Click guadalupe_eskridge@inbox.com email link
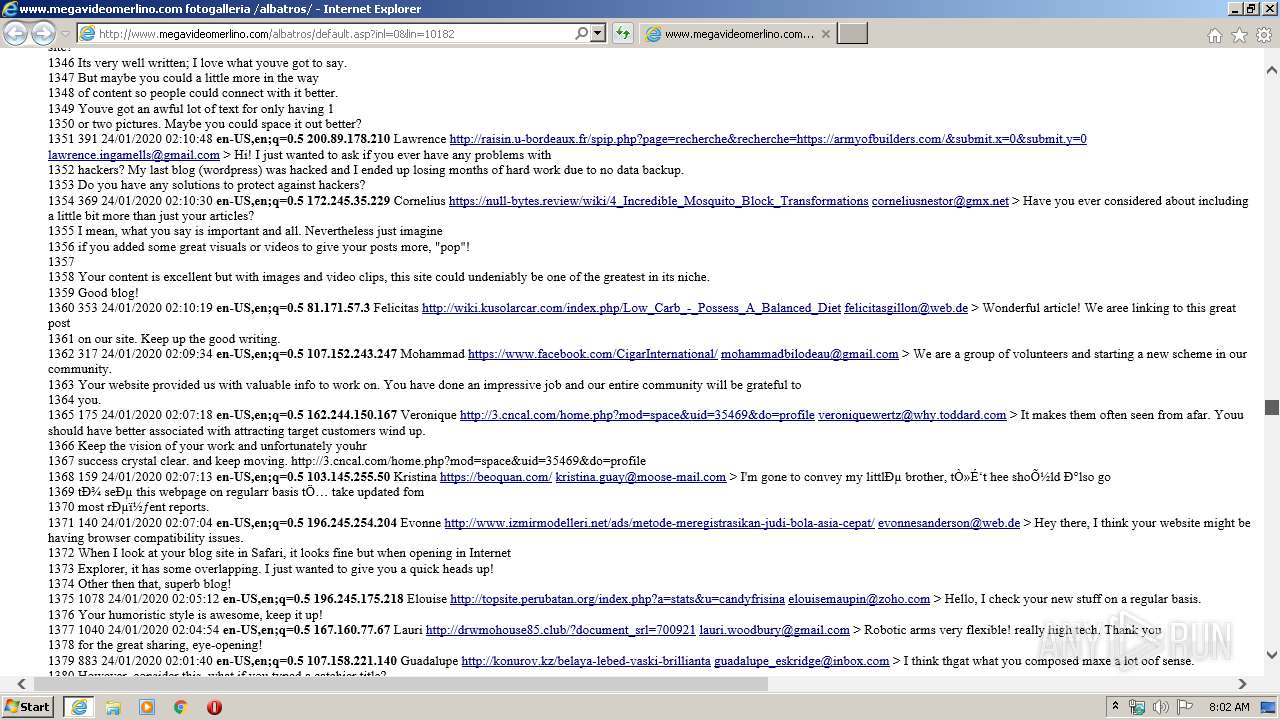The width and height of the screenshot is (1280, 720). pyautogui.click(x=801, y=661)
